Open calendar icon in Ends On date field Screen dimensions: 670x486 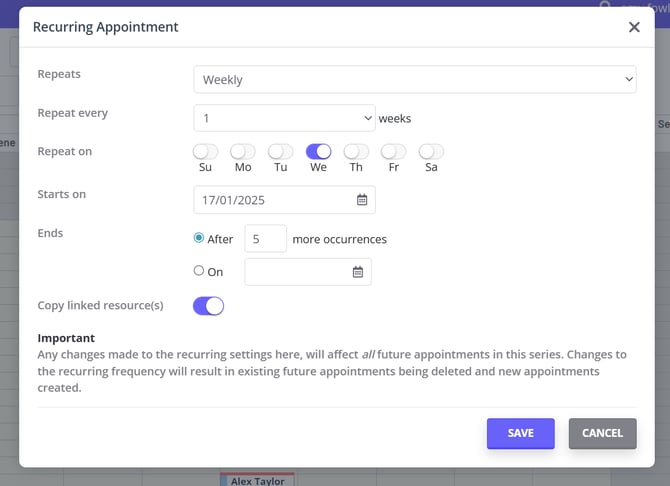pyautogui.click(x=358, y=272)
